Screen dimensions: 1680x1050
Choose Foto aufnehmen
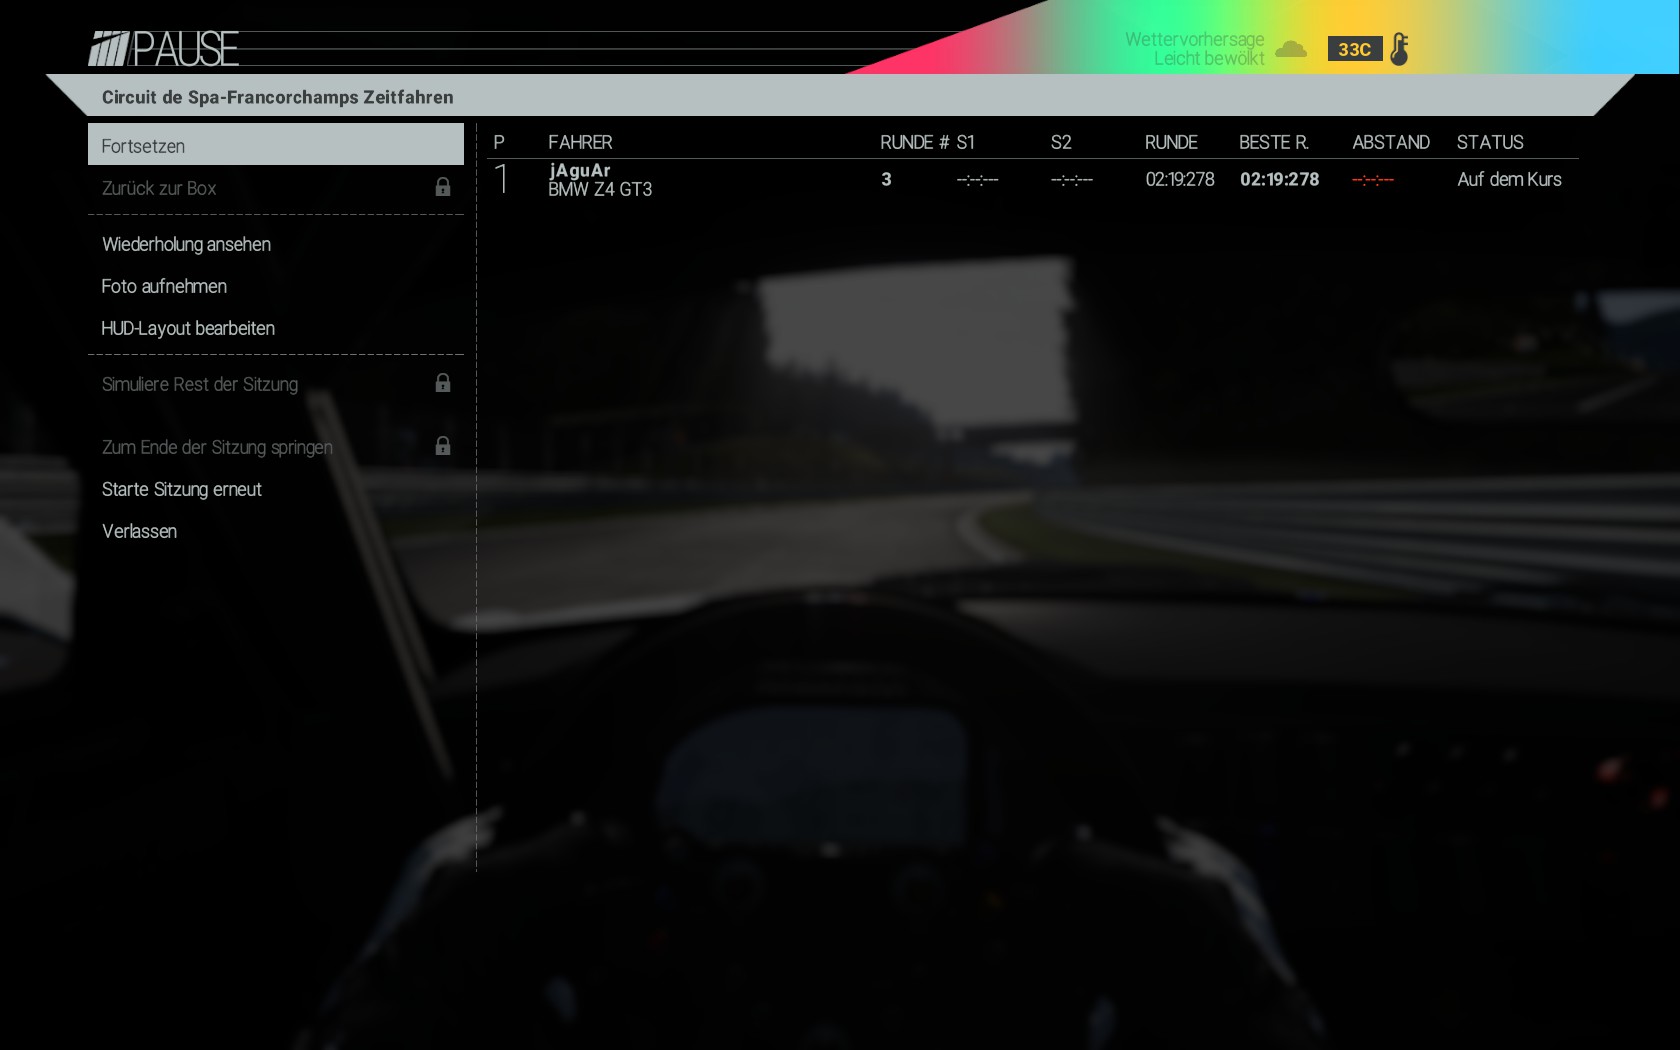(164, 286)
